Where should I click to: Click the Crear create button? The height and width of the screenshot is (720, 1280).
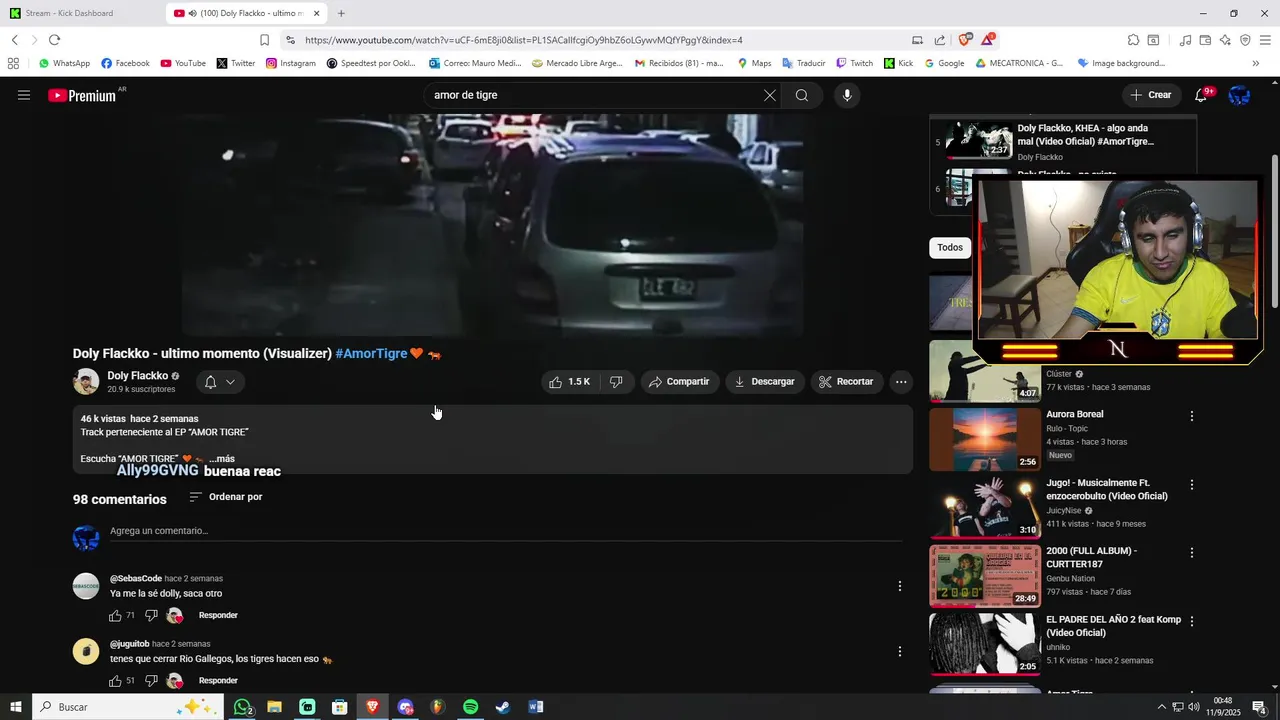click(x=1150, y=95)
